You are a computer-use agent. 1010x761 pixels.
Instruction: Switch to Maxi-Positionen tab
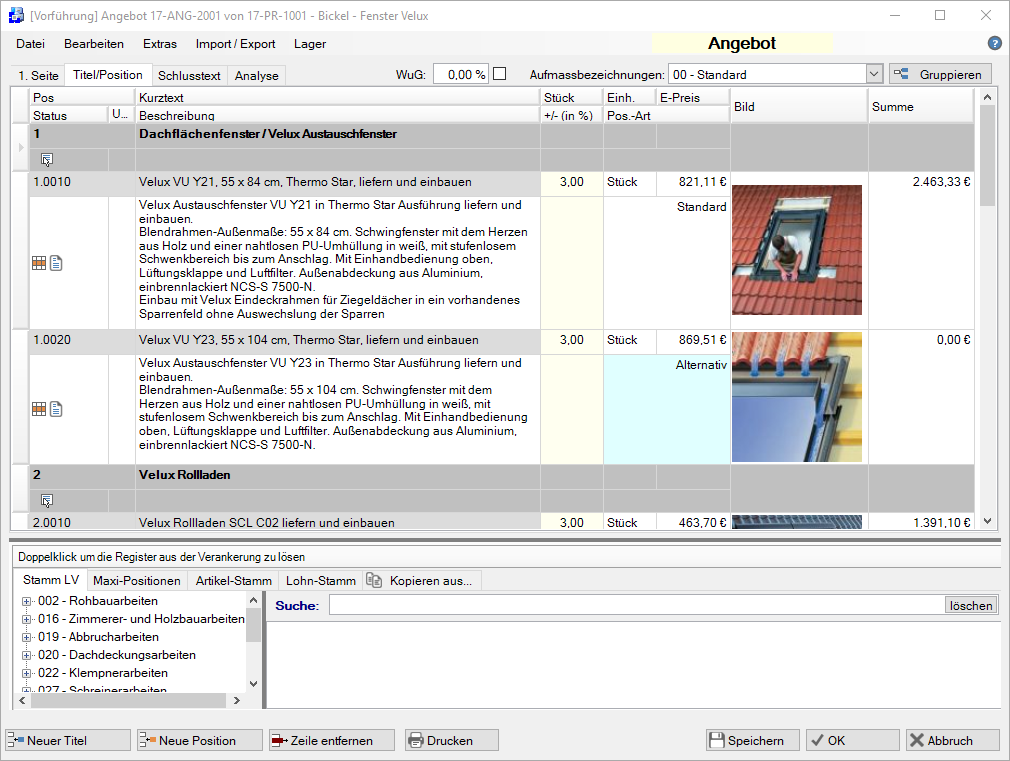(137, 581)
